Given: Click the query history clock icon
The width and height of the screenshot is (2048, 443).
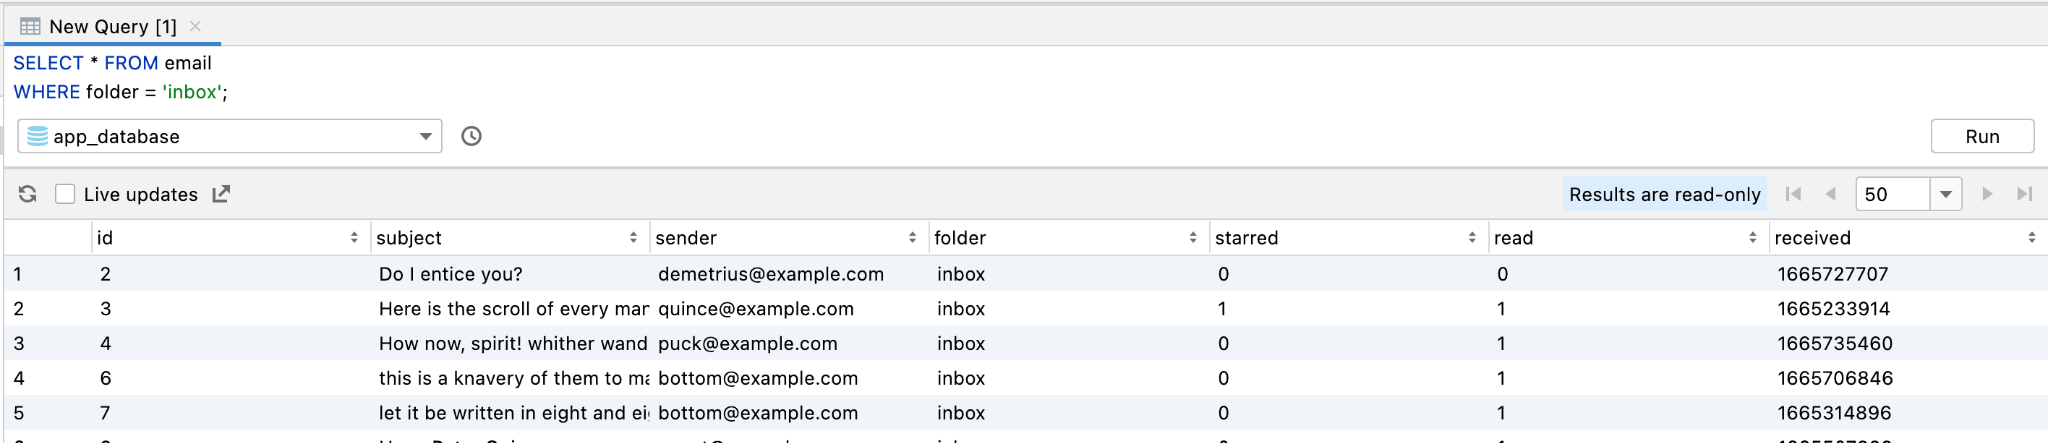Looking at the screenshot, I should click(x=471, y=136).
